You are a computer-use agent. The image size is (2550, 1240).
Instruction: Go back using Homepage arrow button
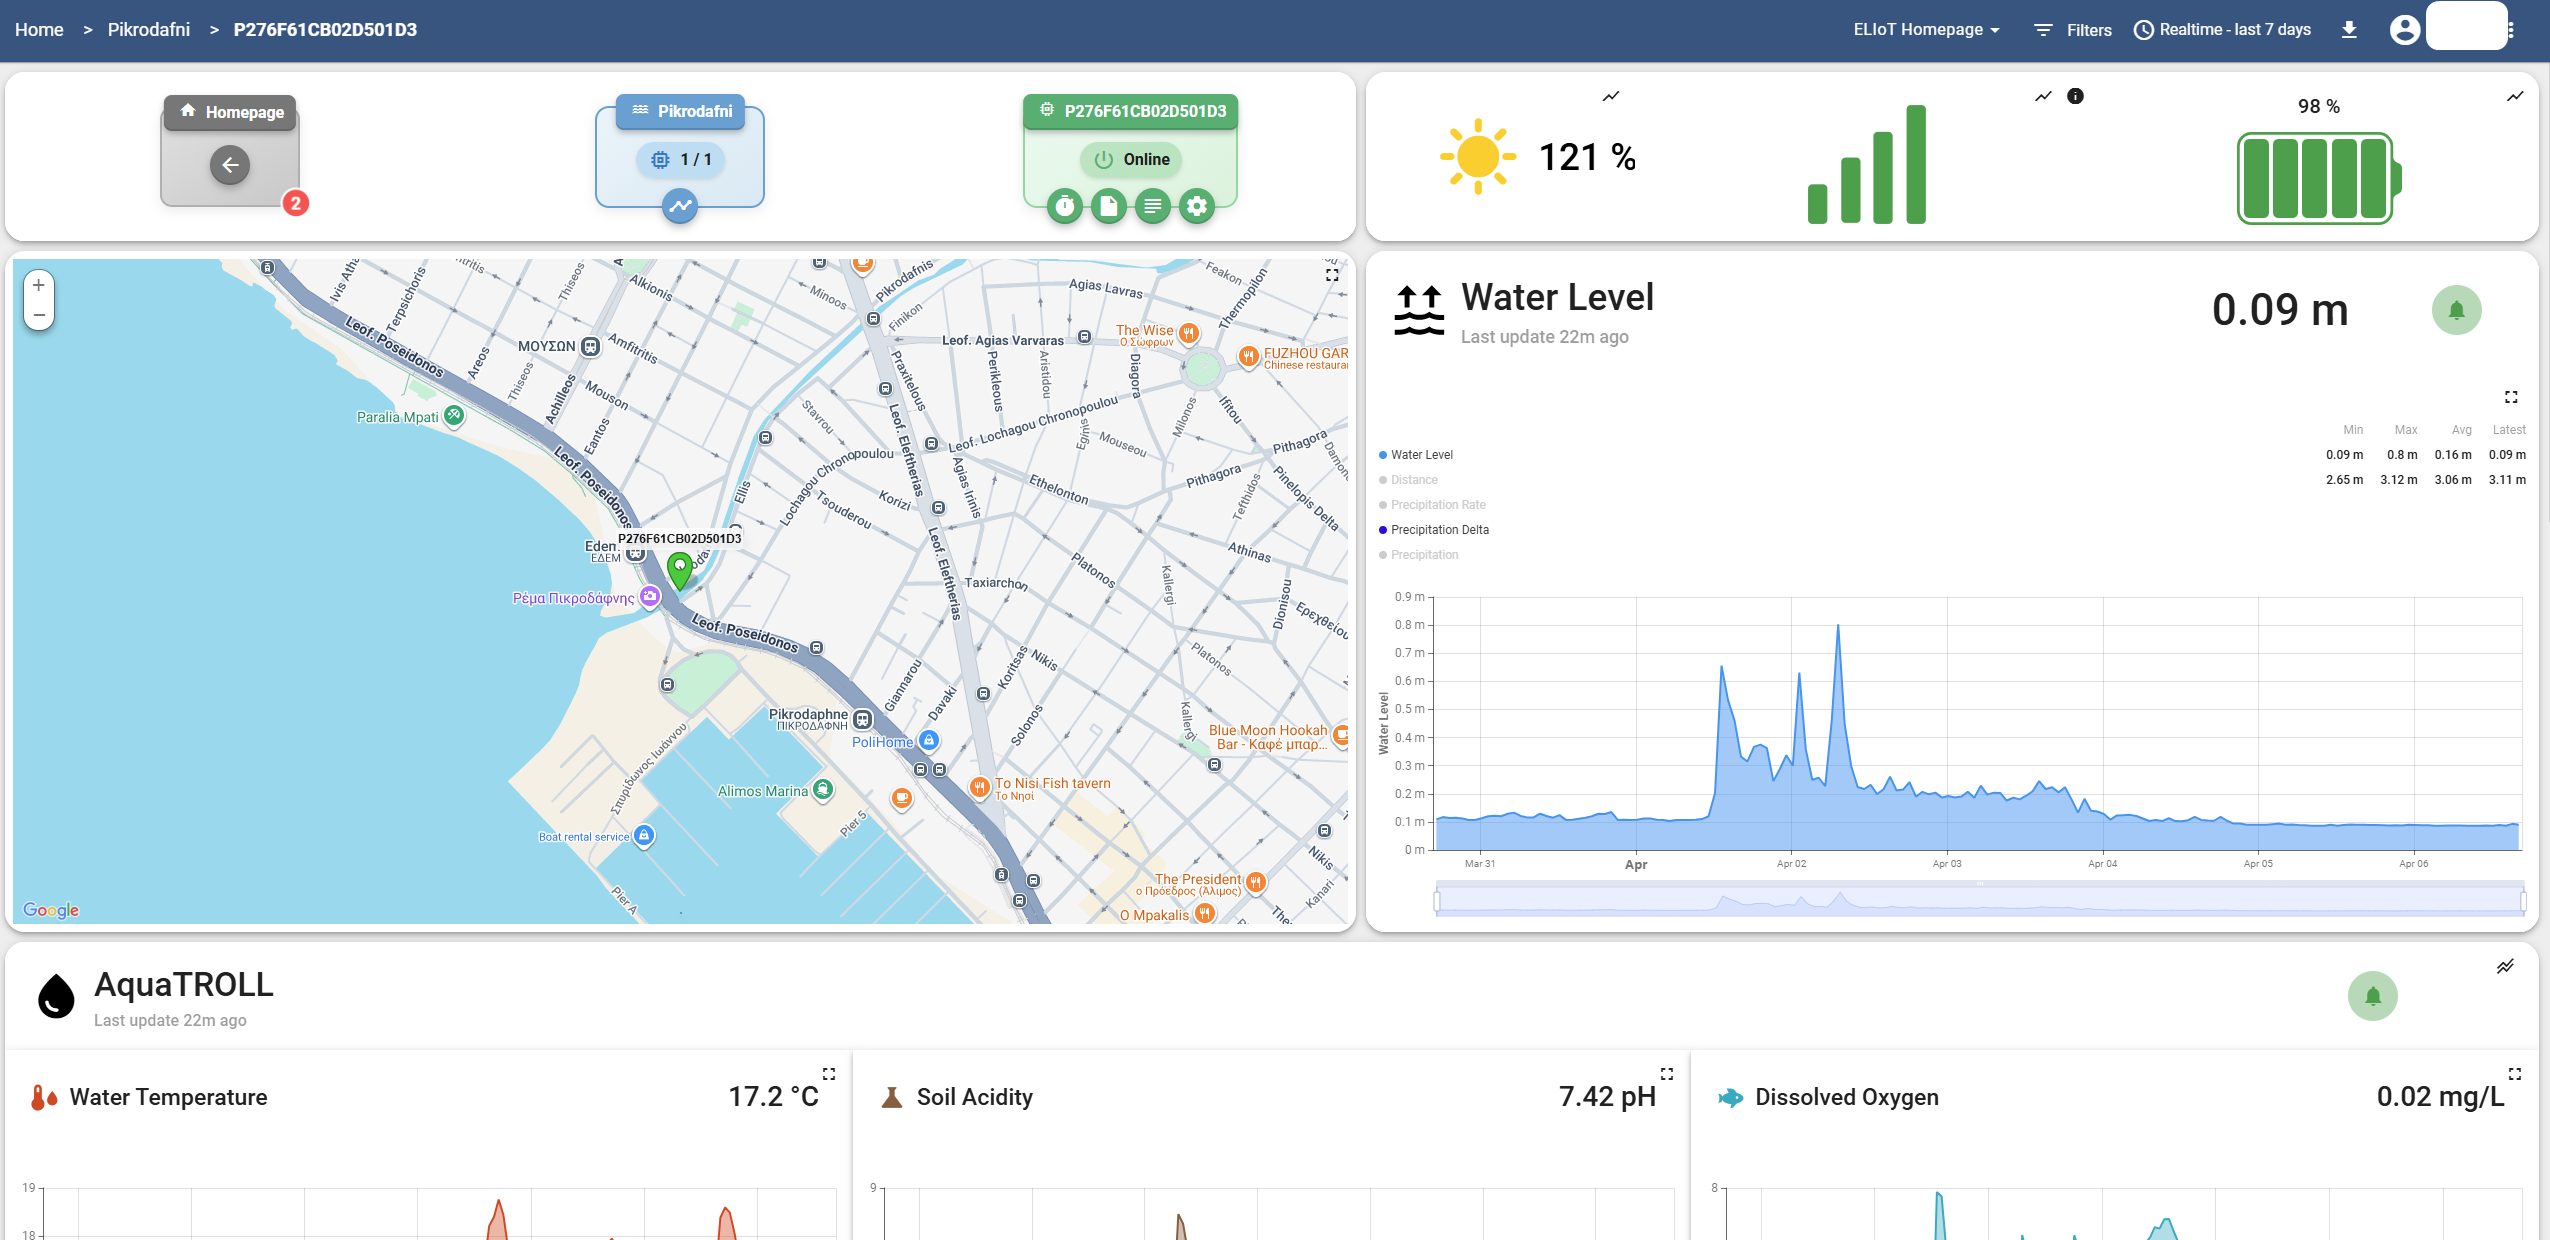tap(230, 165)
